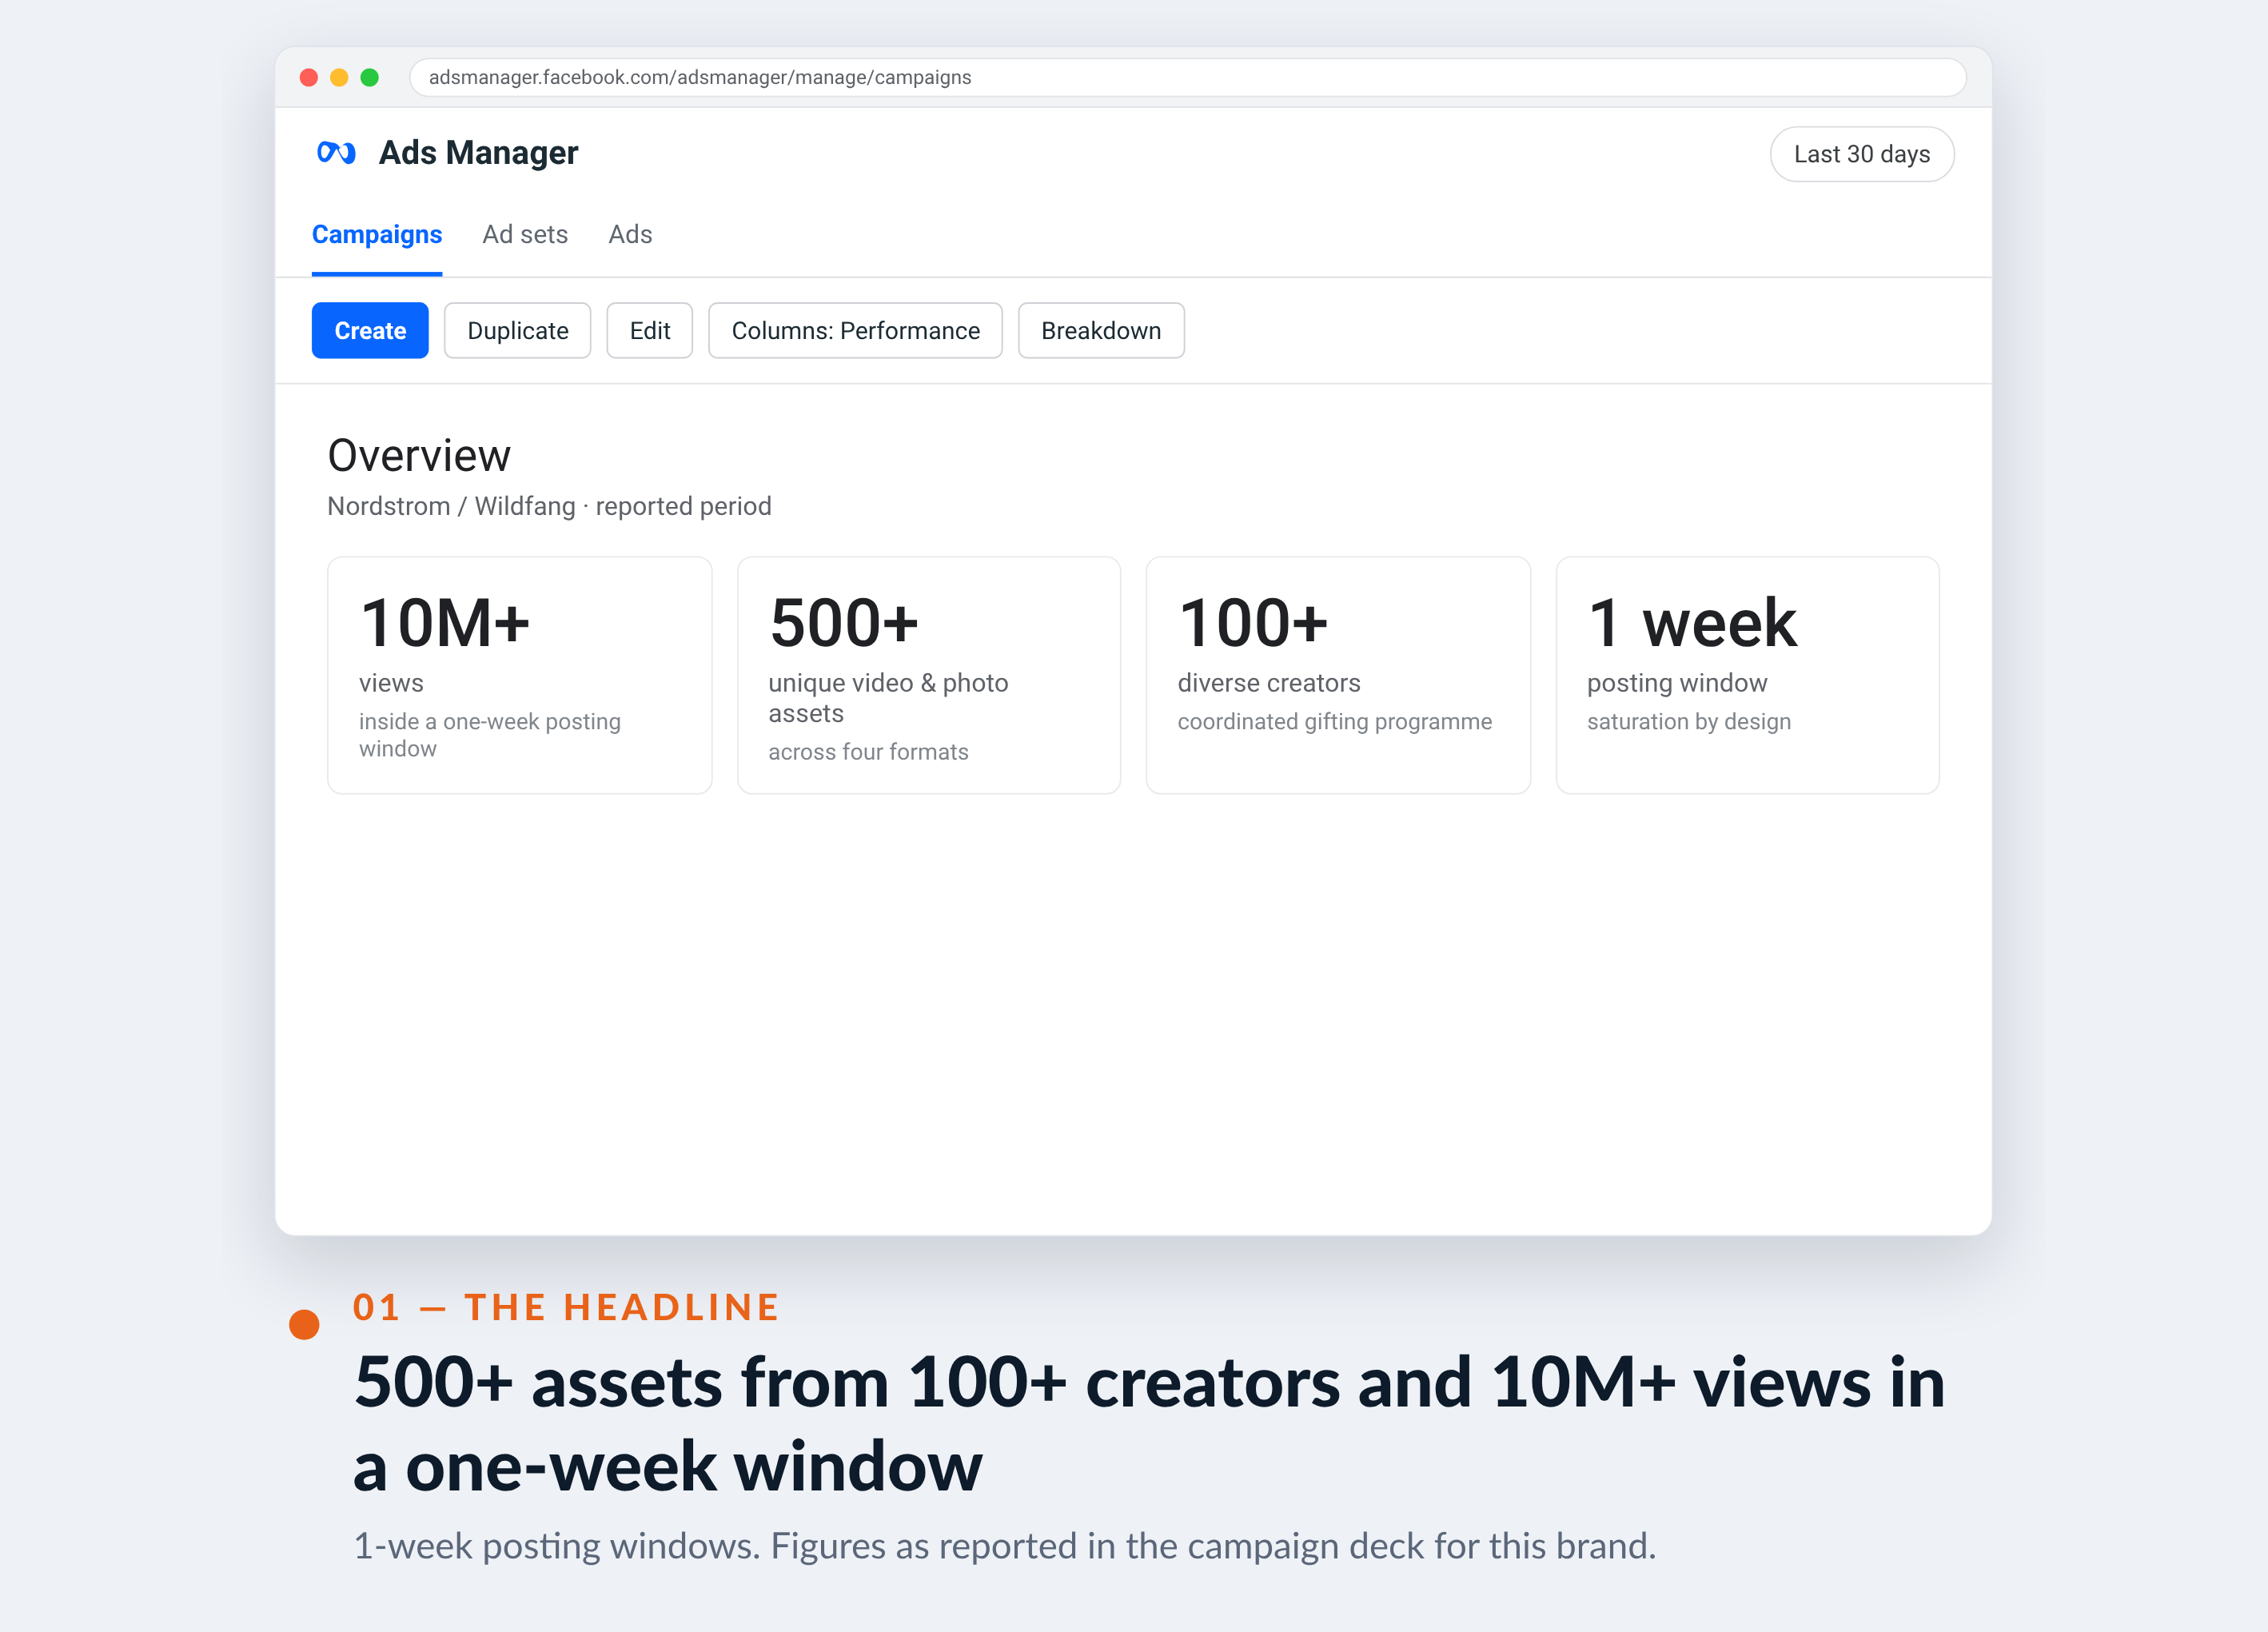
Task: Click the Edit button
Action: pos(650,330)
